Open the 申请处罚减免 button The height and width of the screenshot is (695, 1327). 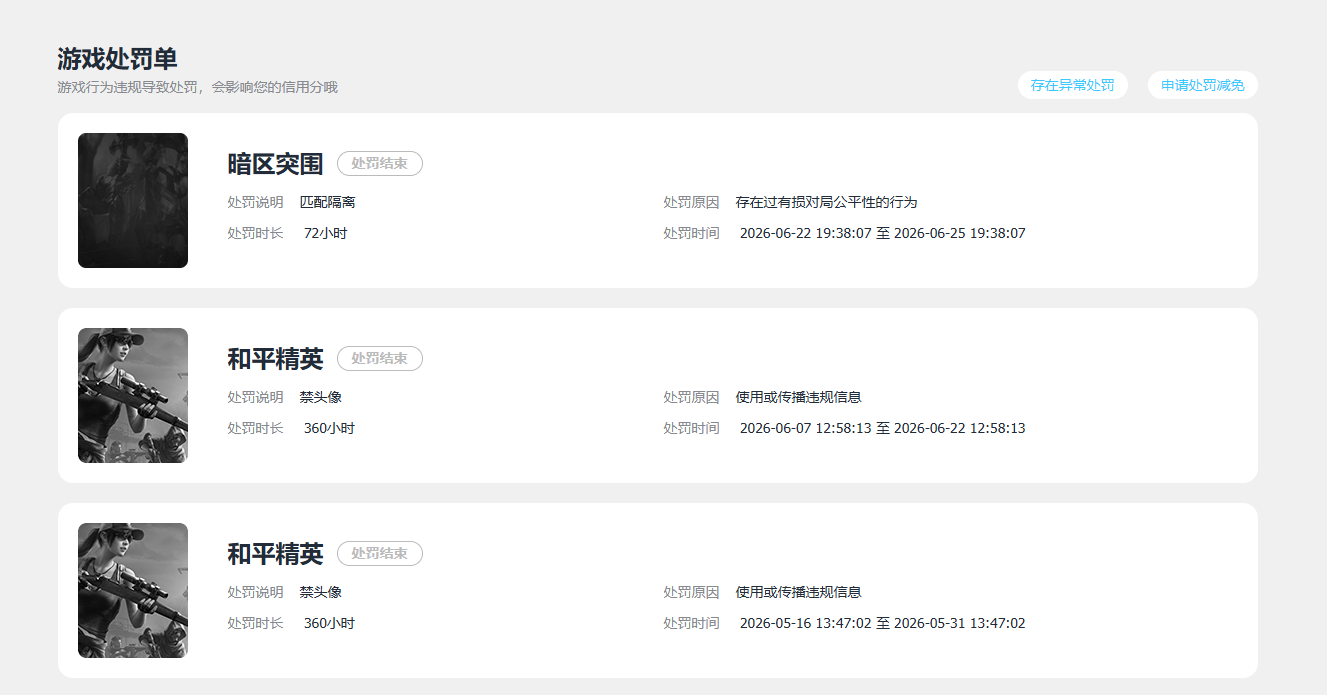click(1202, 85)
